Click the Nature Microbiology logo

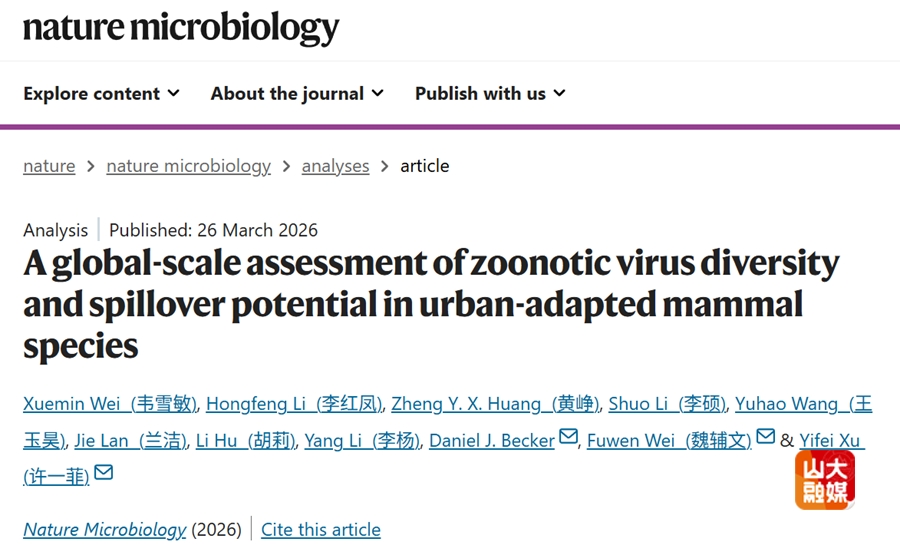pos(181,28)
